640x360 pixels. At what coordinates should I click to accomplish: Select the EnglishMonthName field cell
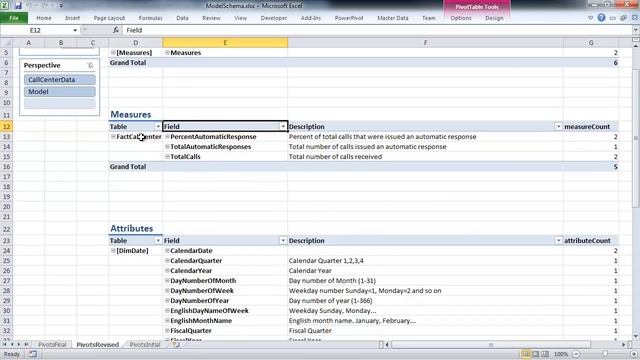click(x=225, y=321)
